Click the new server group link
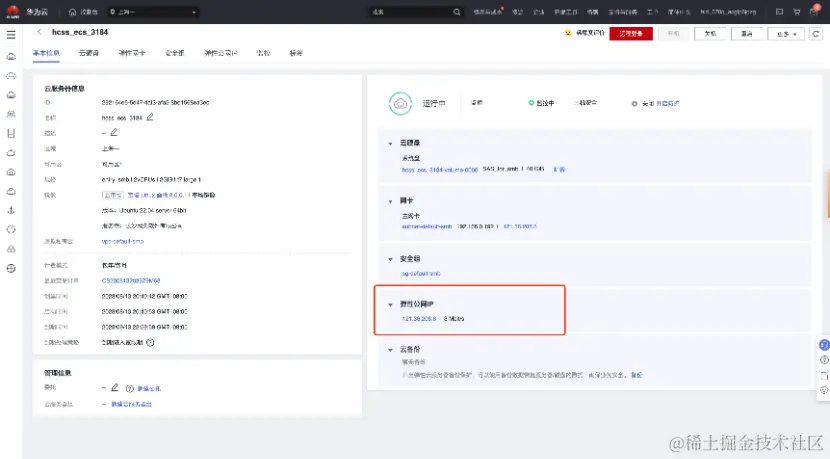 click(131, 404)
